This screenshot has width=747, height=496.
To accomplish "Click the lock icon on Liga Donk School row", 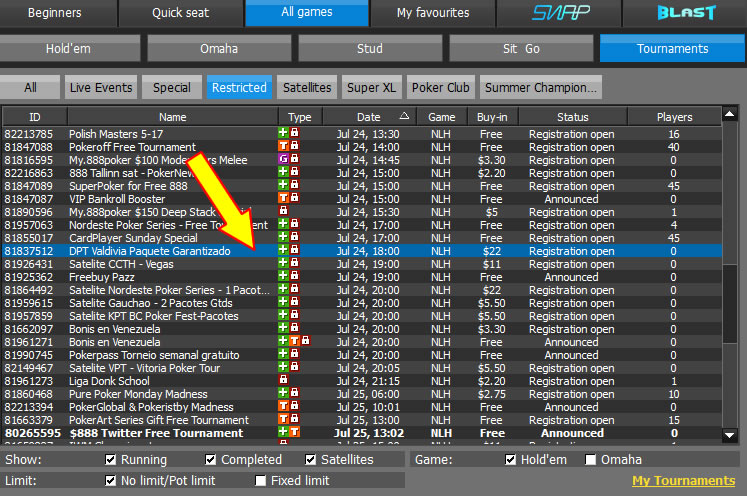I will point(283,381).
